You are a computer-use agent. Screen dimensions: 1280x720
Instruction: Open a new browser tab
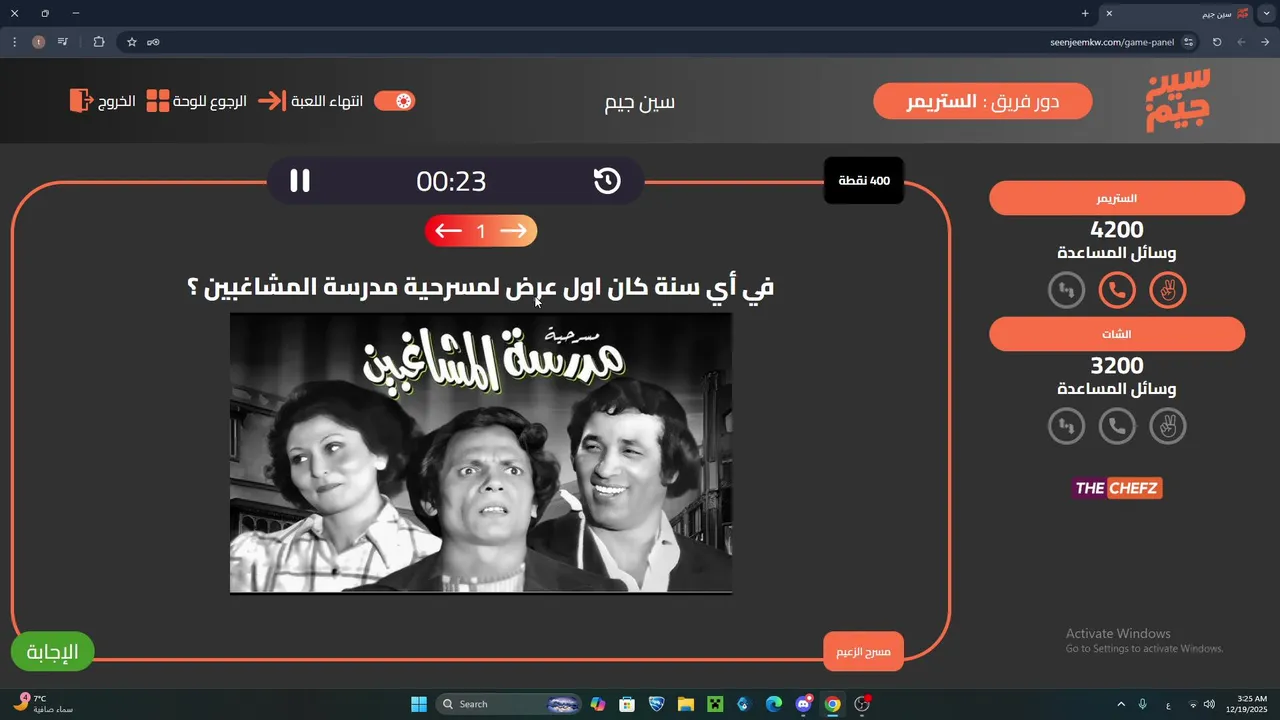1085,13
